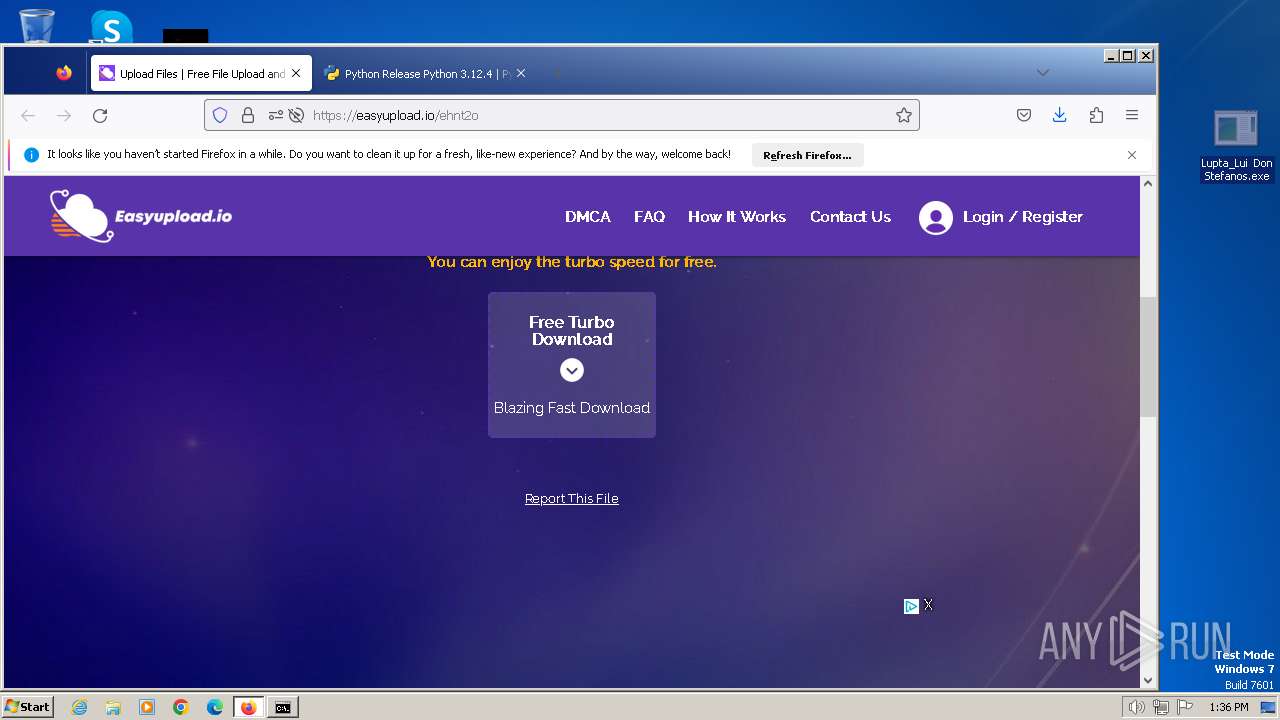Open Internet Explorer from the taskbar
Screen dimensions: 1280x720
(80, 707)
